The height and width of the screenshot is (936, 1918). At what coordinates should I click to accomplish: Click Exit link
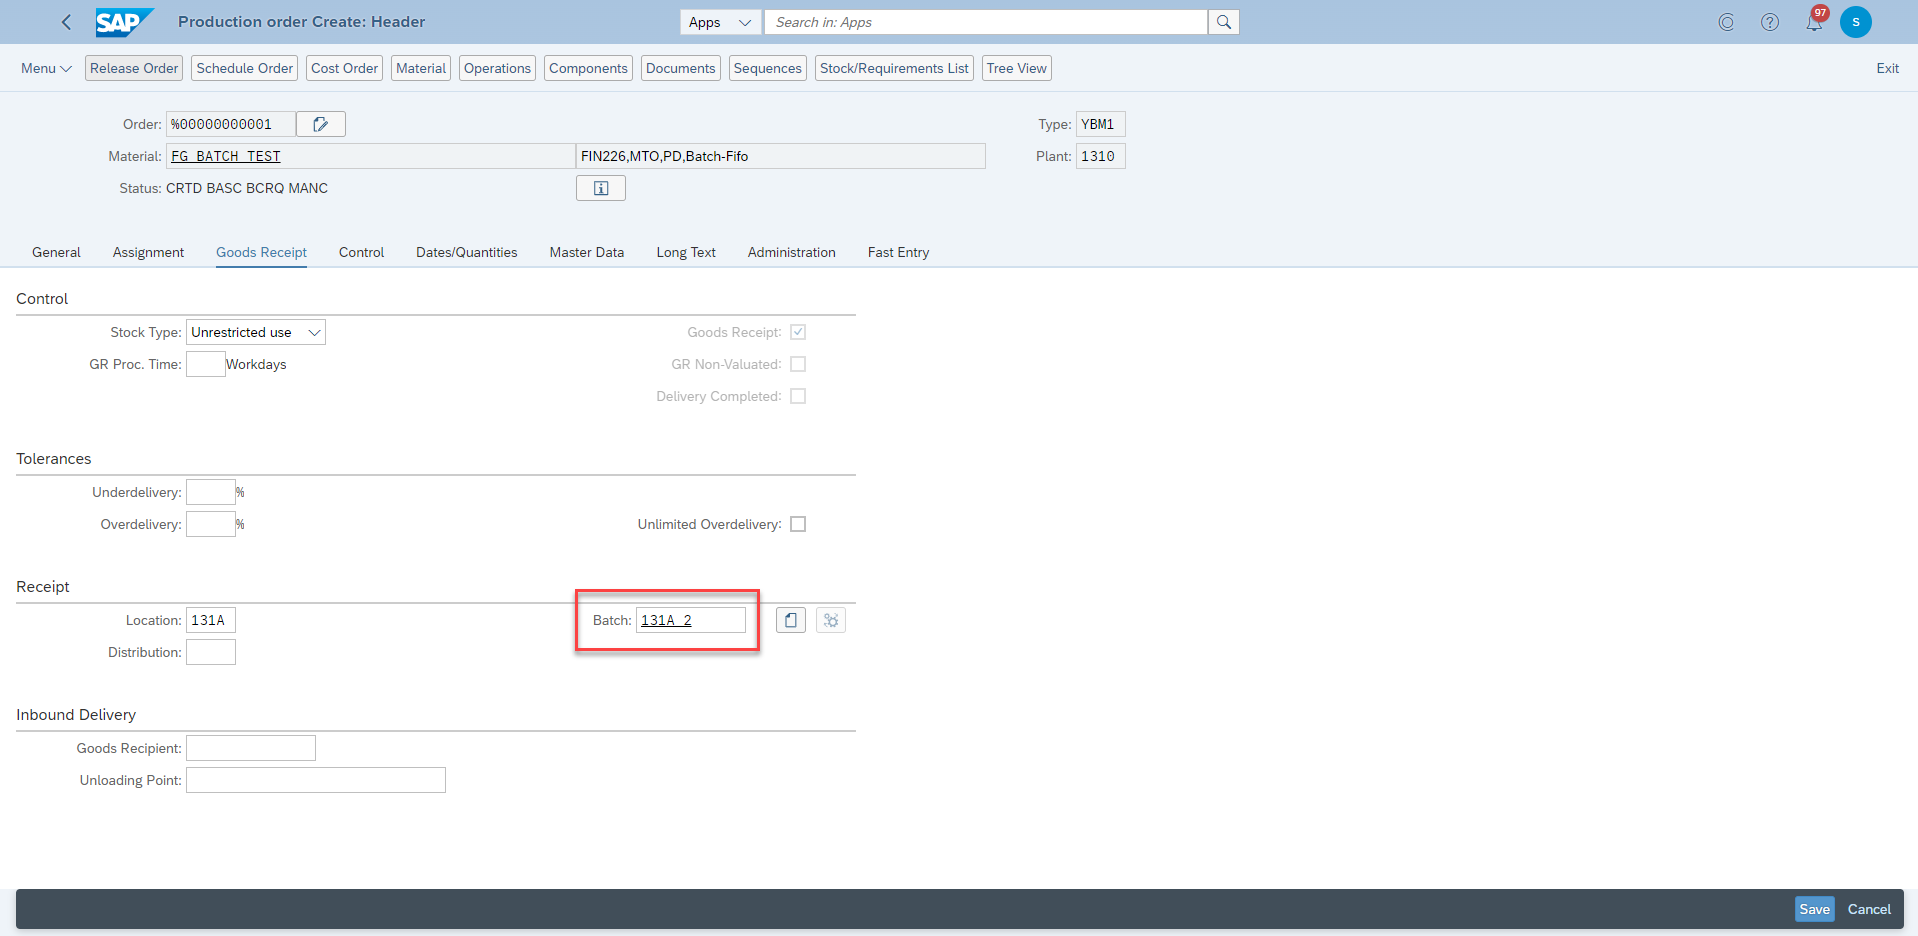pyautogui.click(x=1887, y=68)
